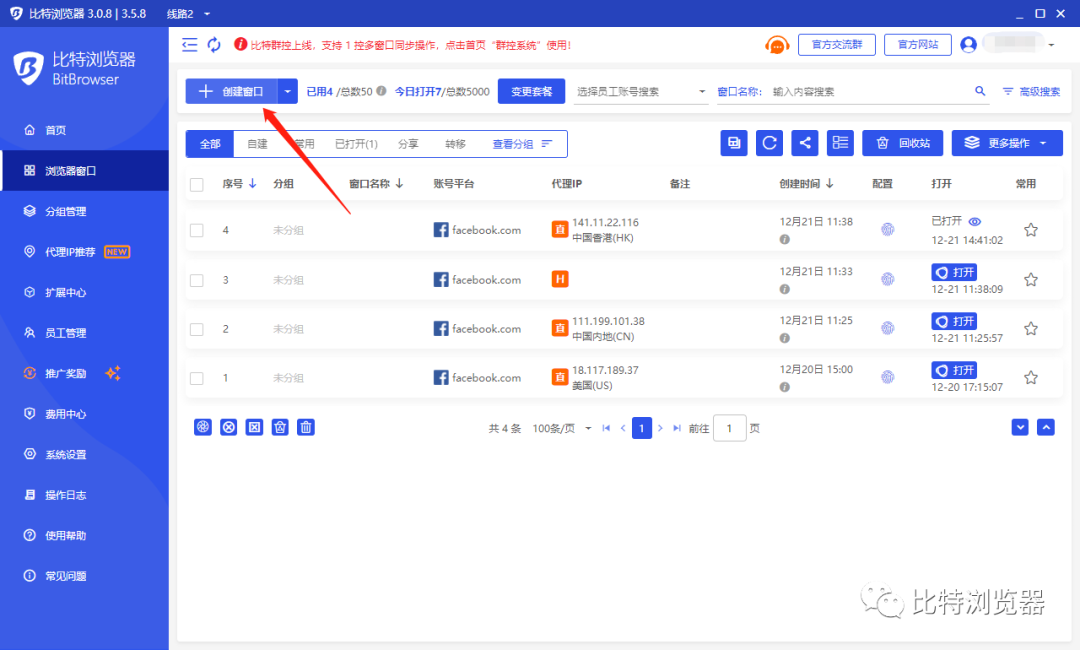Image resolution: width=1080 pixels, height=650 pixels.
Task: Click the headset customer service icon in top bar
Action: pyautogui.click(x=777, y=44)
